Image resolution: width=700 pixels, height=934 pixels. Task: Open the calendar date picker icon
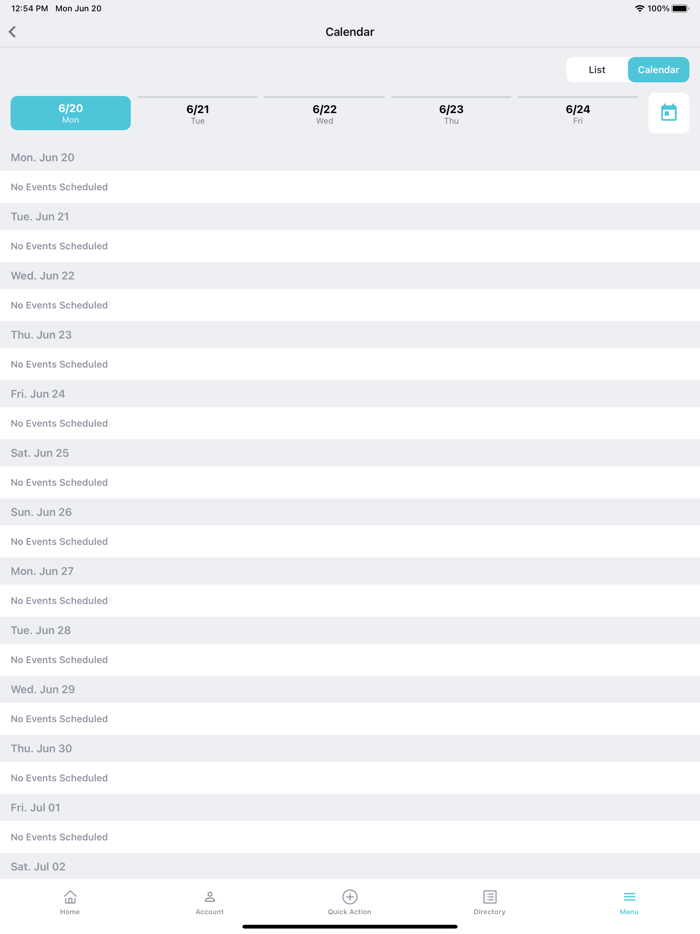(668, 113)
